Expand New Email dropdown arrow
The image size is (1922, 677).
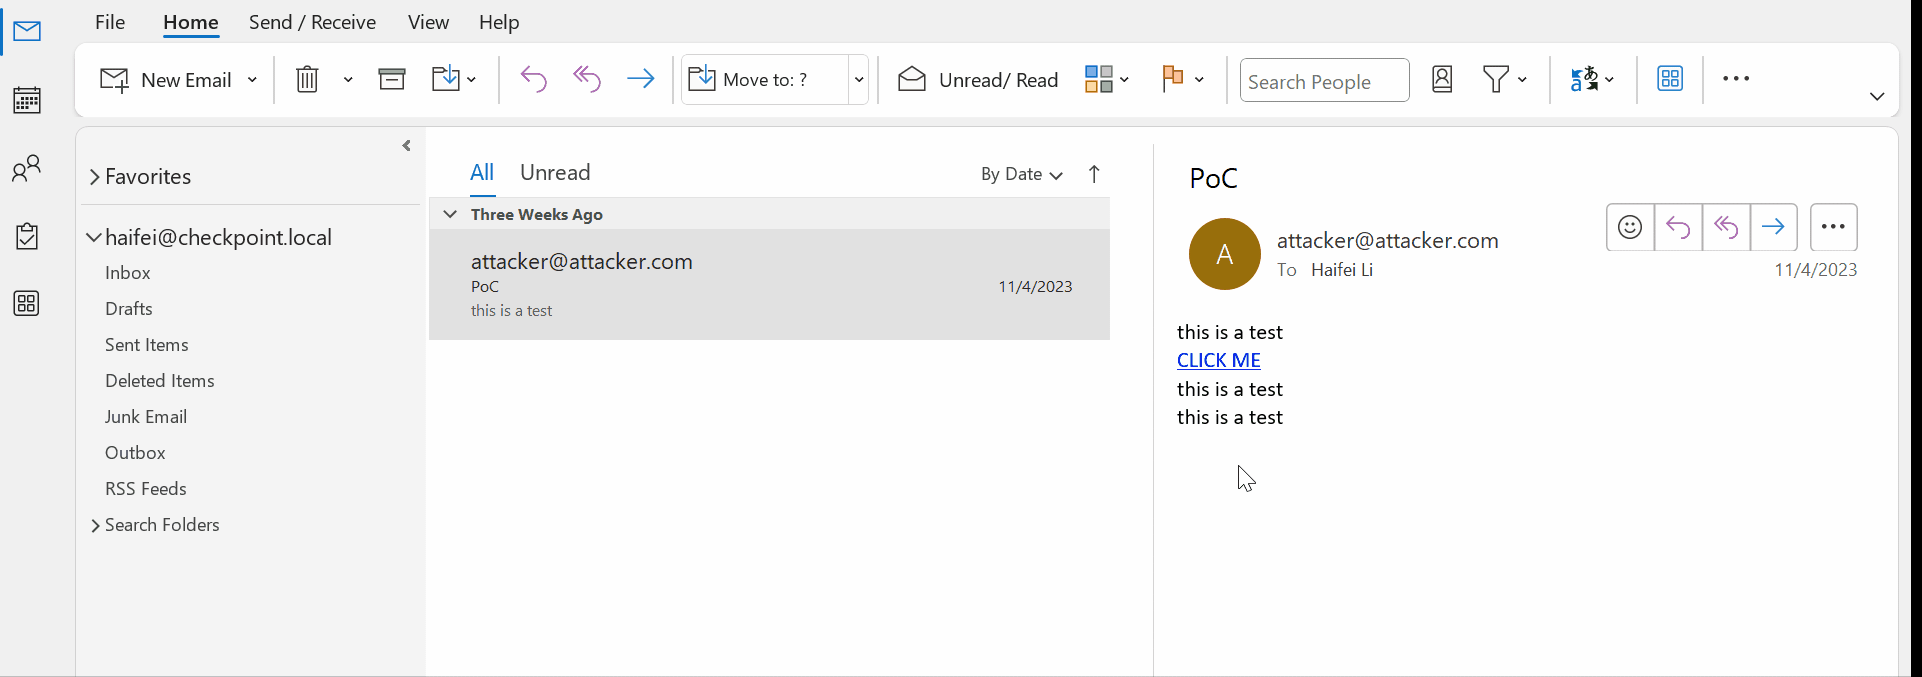252,80
